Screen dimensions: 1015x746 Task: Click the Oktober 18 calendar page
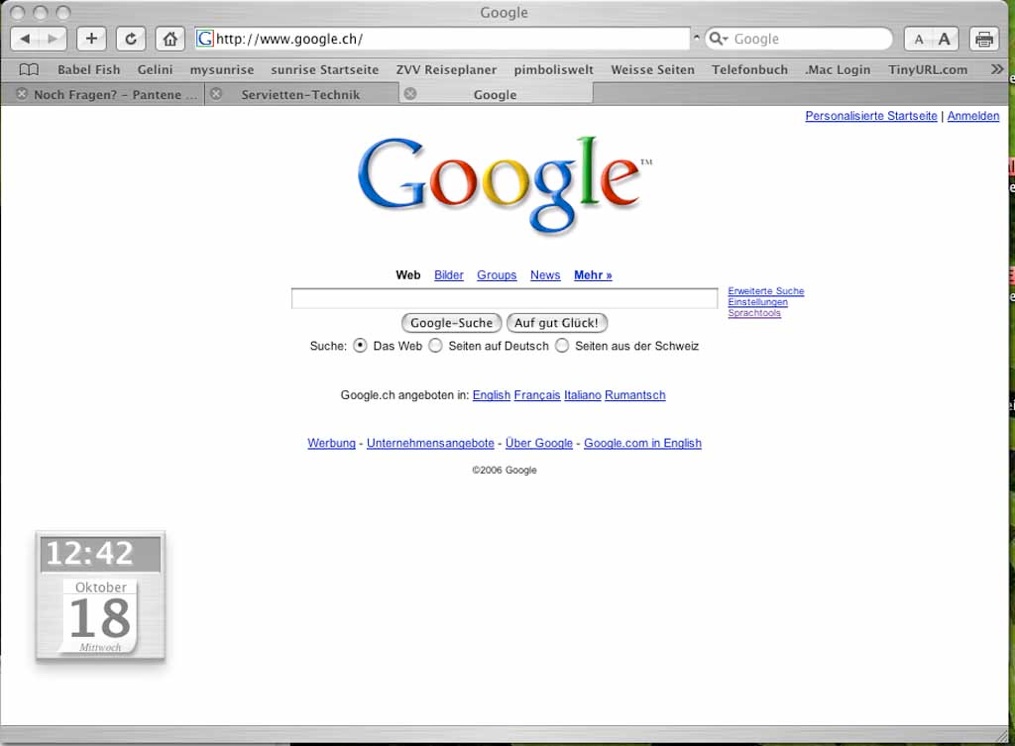[100, 616]
